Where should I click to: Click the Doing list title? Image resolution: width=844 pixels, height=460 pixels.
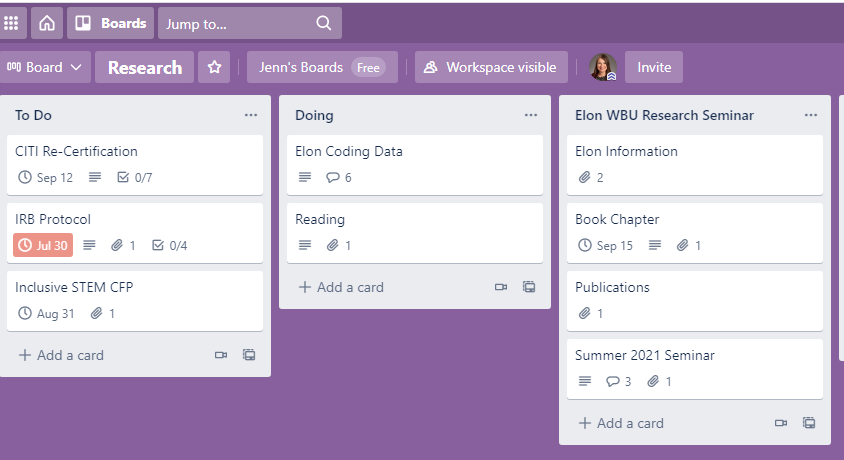tap(314, 115)
